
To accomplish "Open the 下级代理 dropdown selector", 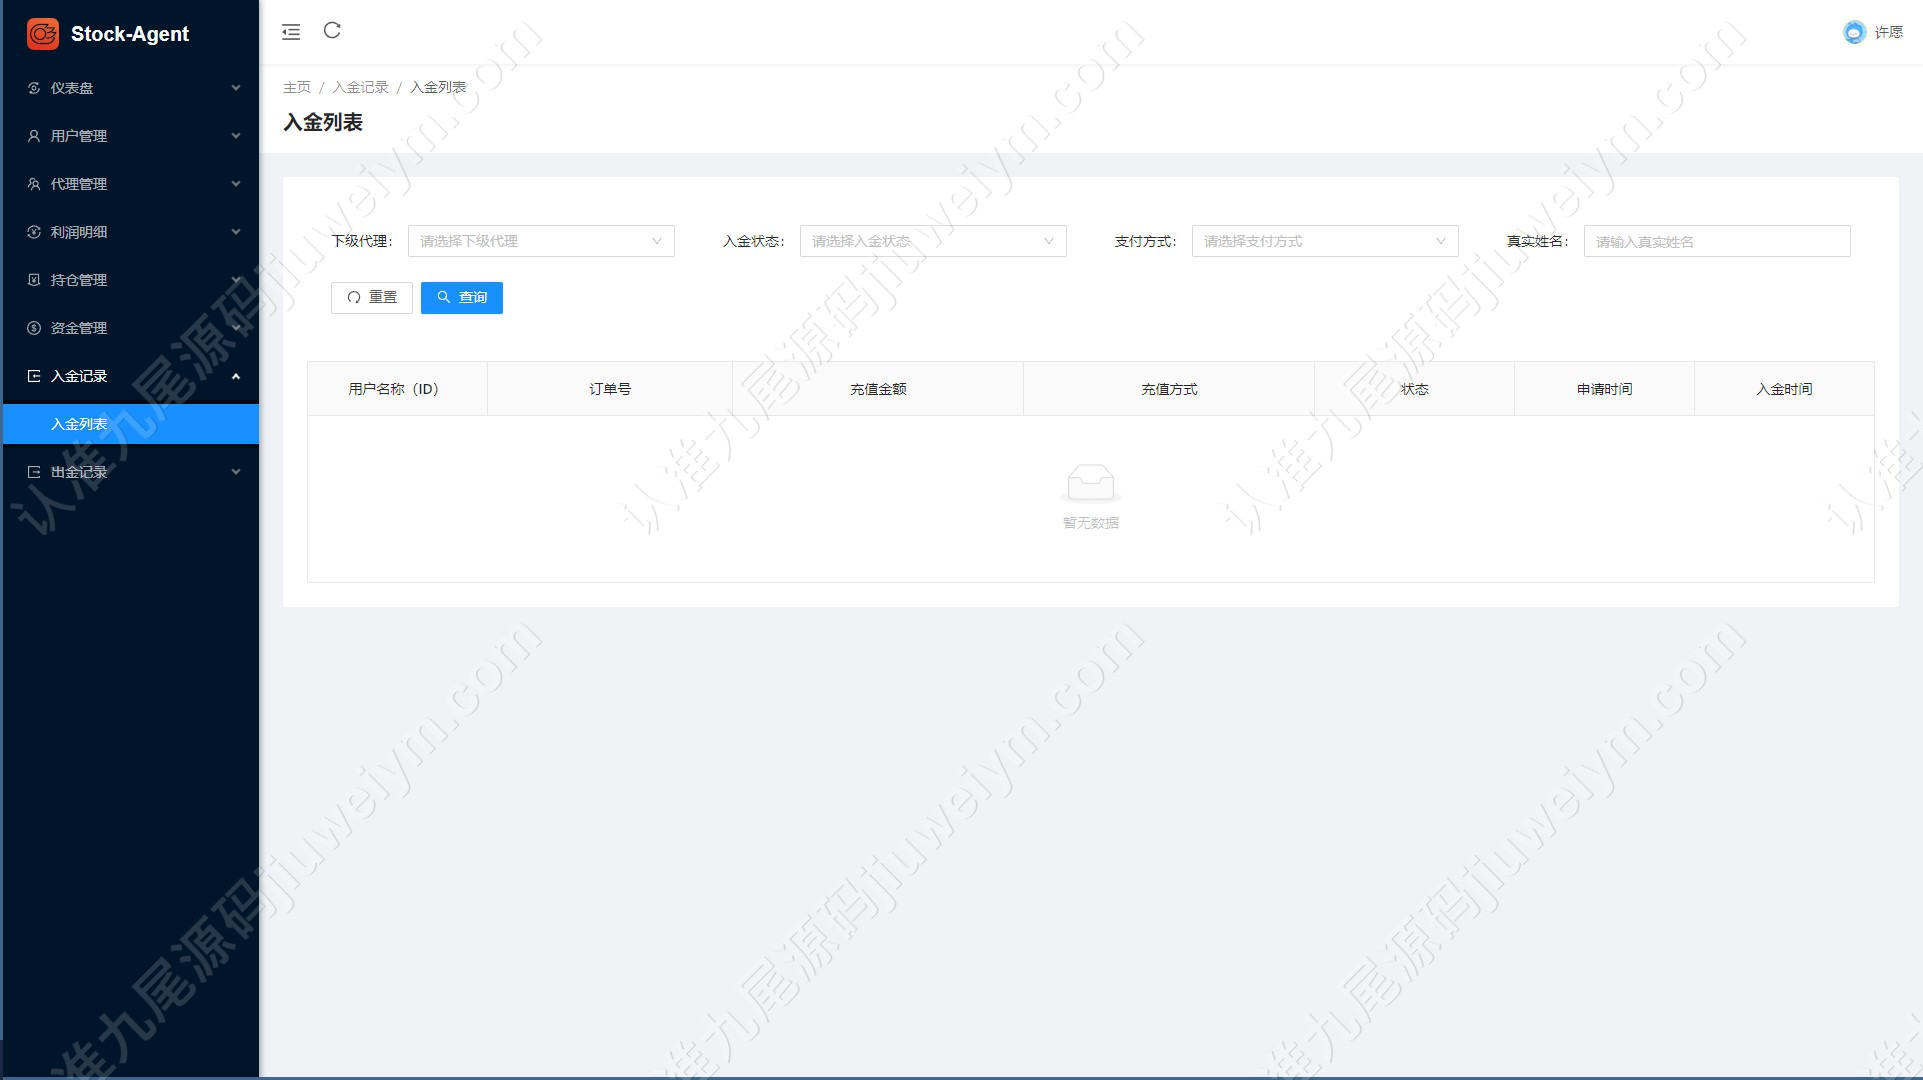I will coord(541,241).
